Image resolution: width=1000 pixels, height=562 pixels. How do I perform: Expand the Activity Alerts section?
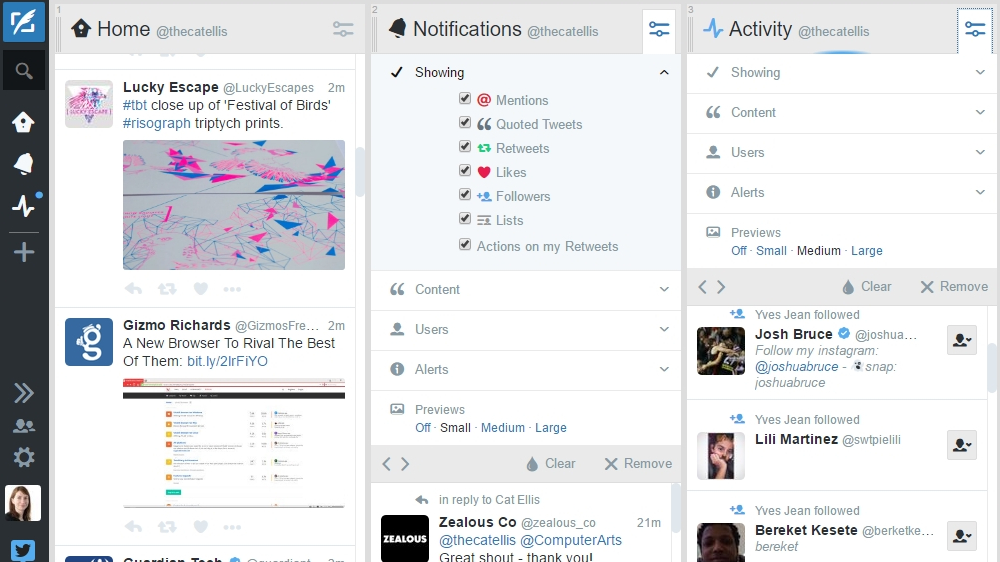tap(843, 193)
